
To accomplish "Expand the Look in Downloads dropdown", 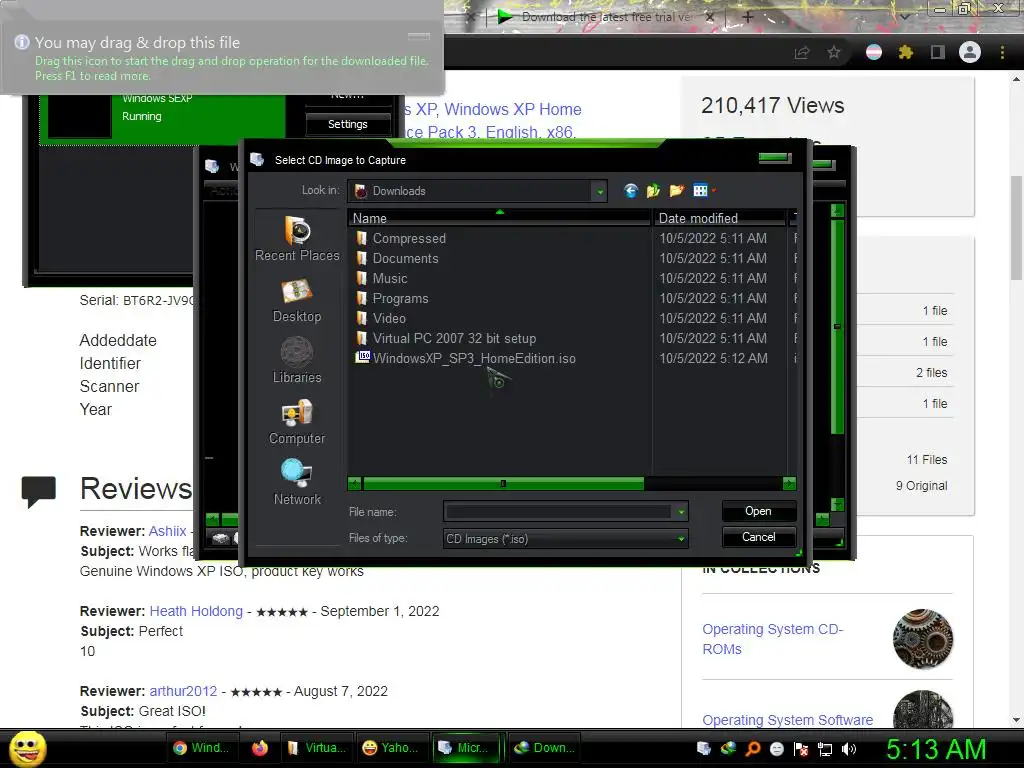I will click(600, 191).
